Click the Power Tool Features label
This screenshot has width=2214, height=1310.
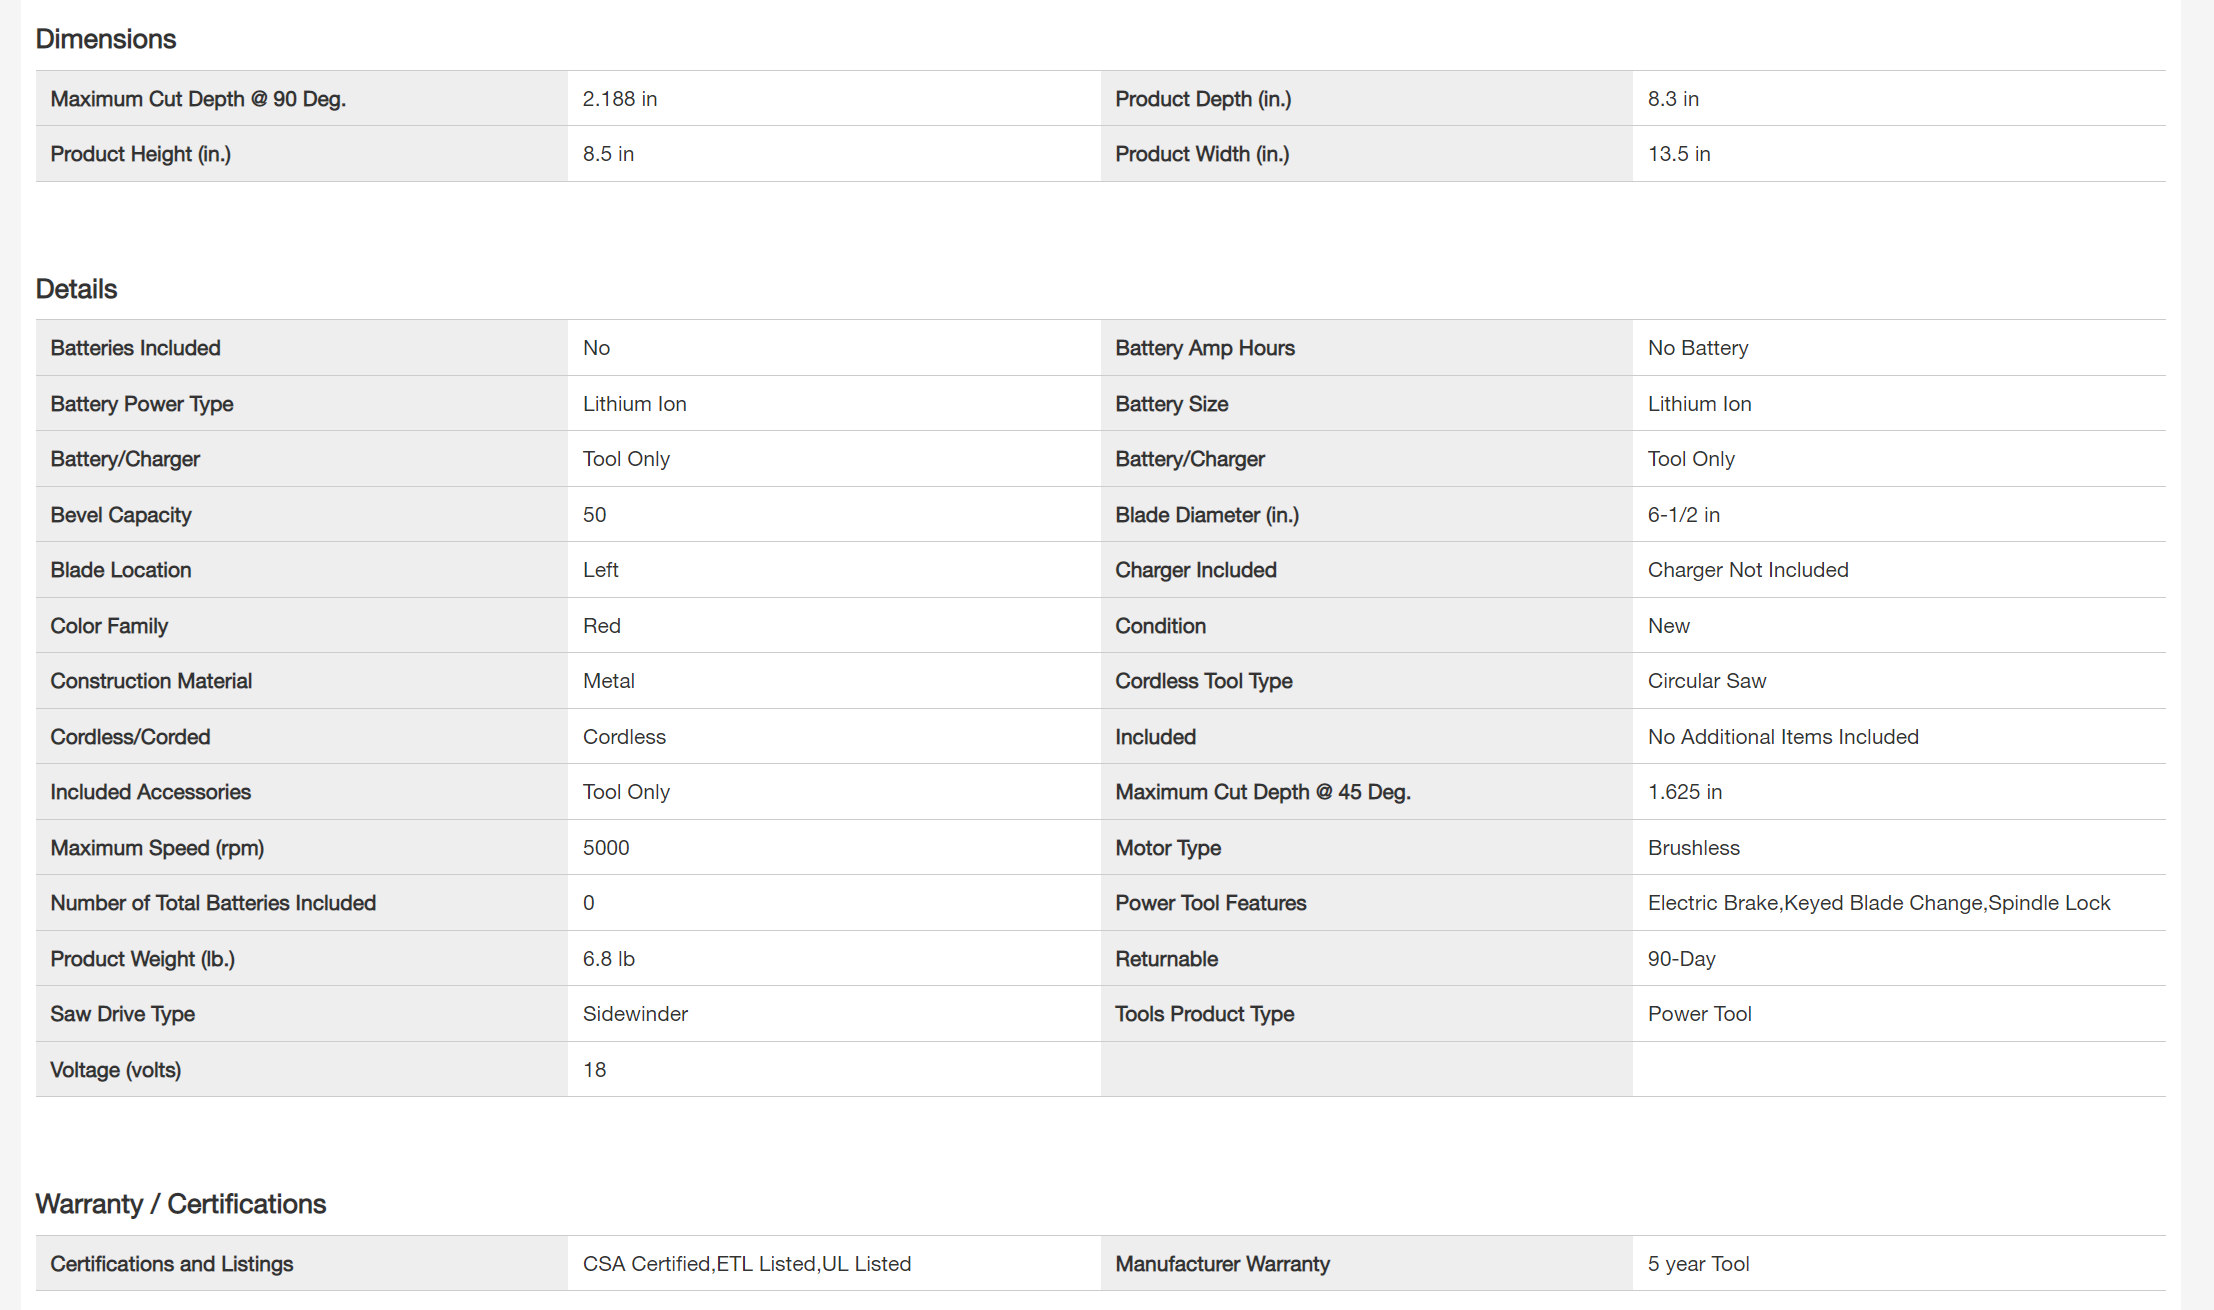coord(1210,903)
